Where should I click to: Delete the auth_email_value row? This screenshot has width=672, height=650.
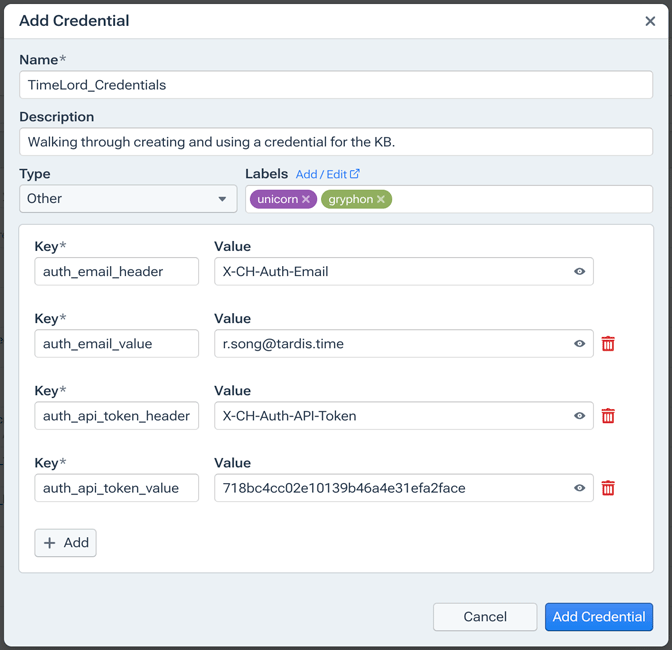pos(608,344)
